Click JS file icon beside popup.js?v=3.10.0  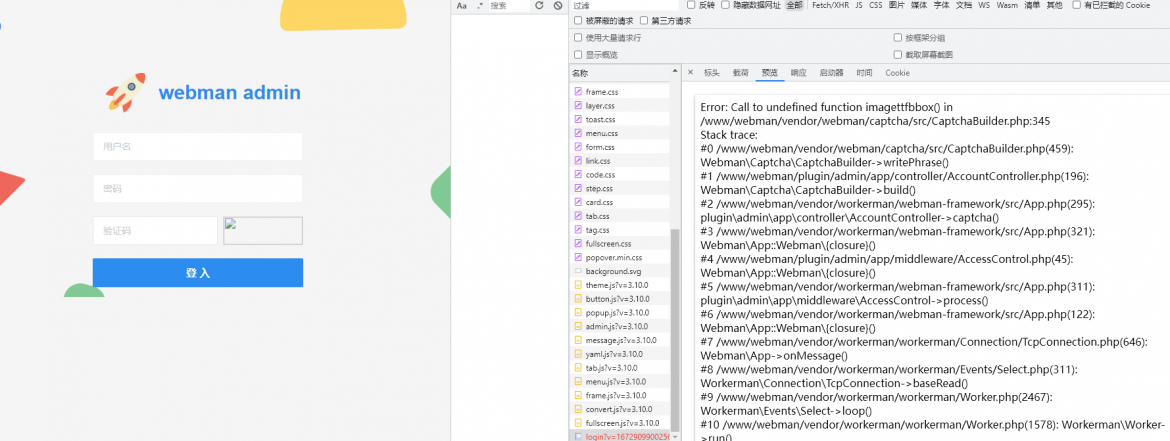click(578, 313)
